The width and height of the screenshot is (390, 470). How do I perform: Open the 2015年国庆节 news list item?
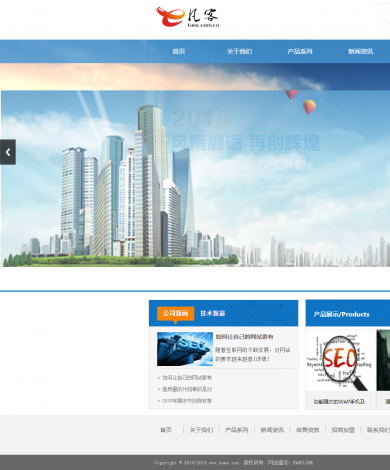pyautogui.click(x=184, y=401)
